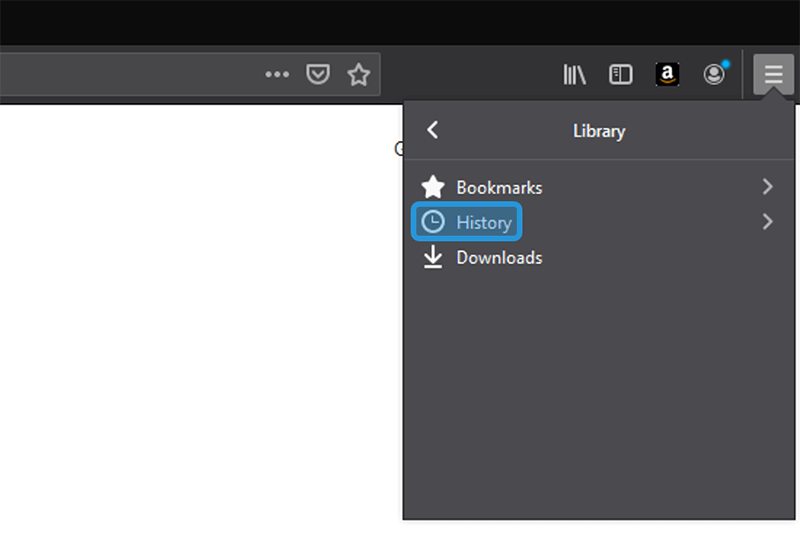Click the History clock icon
Image resolution: width=800 pixels, height=545 pixels.
tap(433, 222)
